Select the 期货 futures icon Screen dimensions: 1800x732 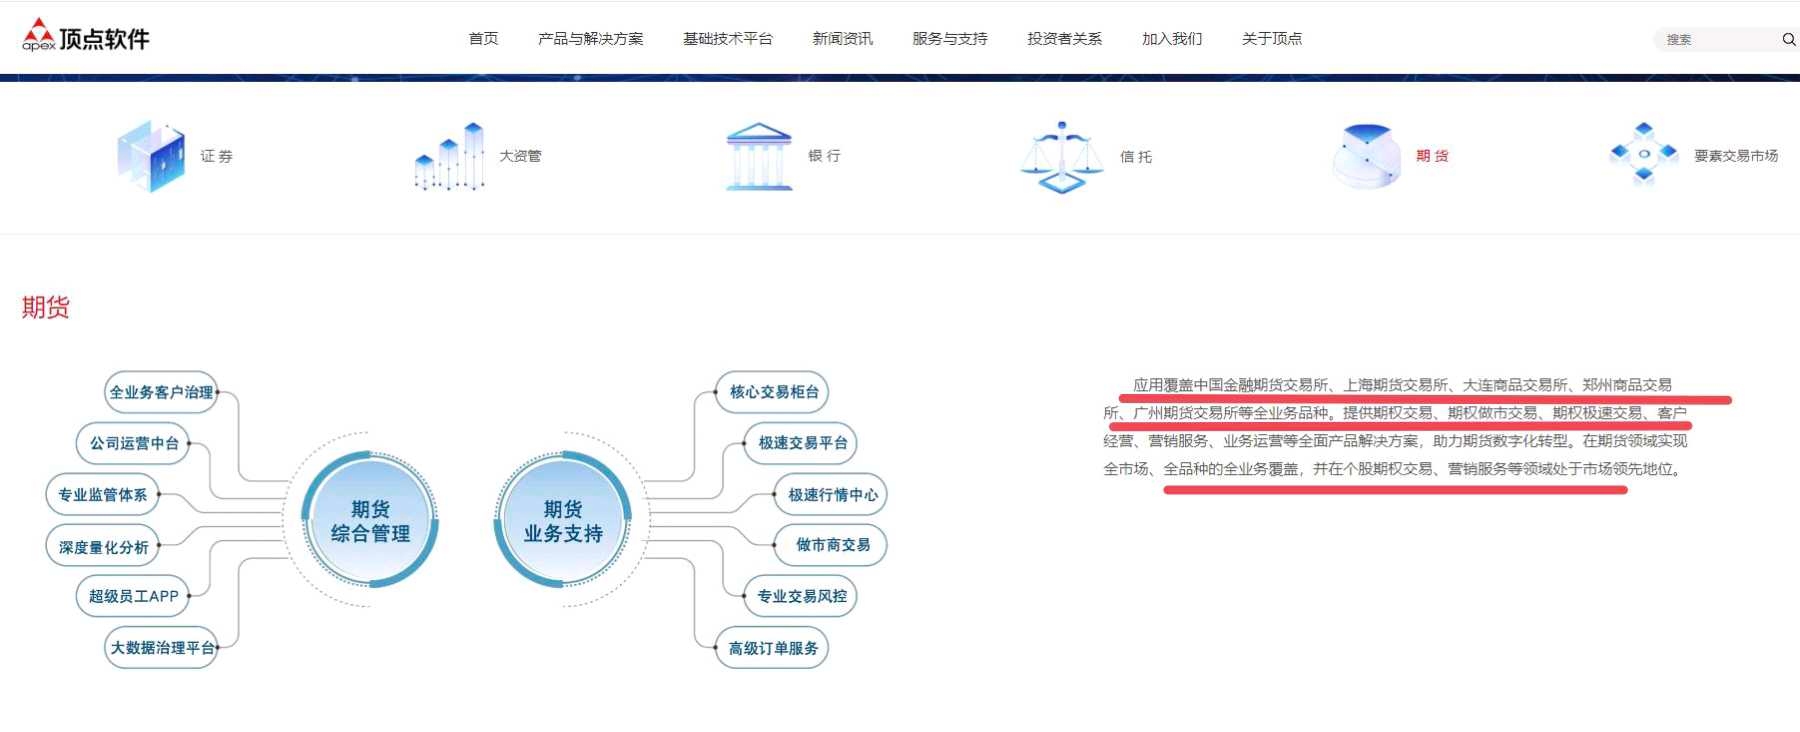[1367, 156]
